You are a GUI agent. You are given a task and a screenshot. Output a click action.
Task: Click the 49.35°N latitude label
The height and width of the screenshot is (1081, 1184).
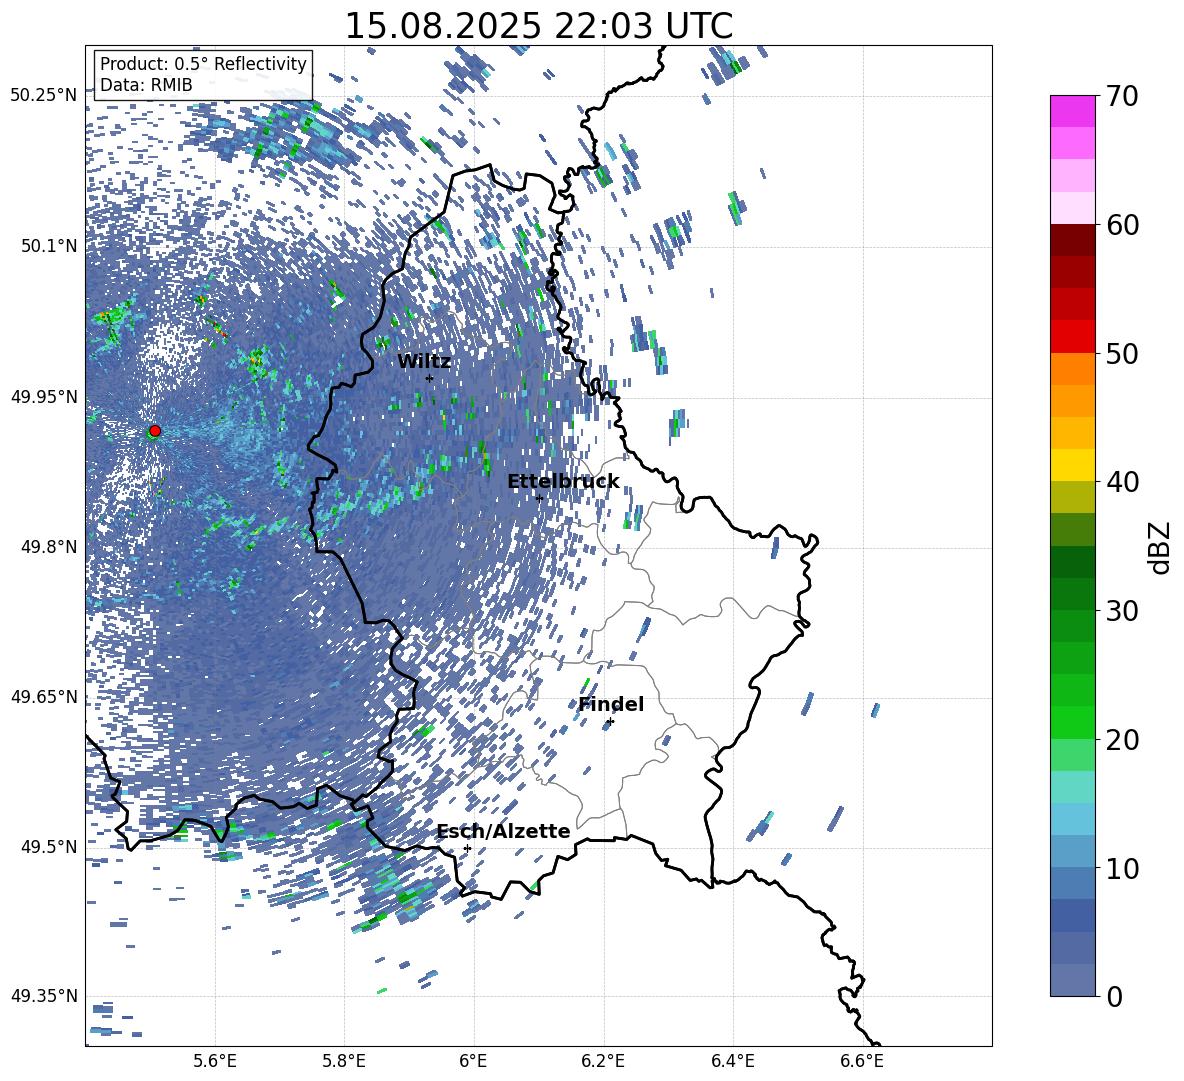[x=44, y=996]
